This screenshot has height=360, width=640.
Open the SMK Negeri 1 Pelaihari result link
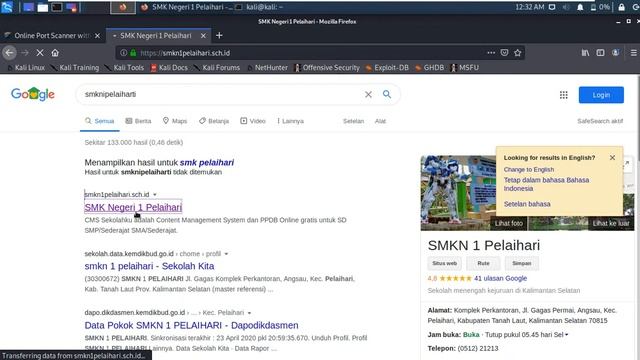tap(133, 207)
